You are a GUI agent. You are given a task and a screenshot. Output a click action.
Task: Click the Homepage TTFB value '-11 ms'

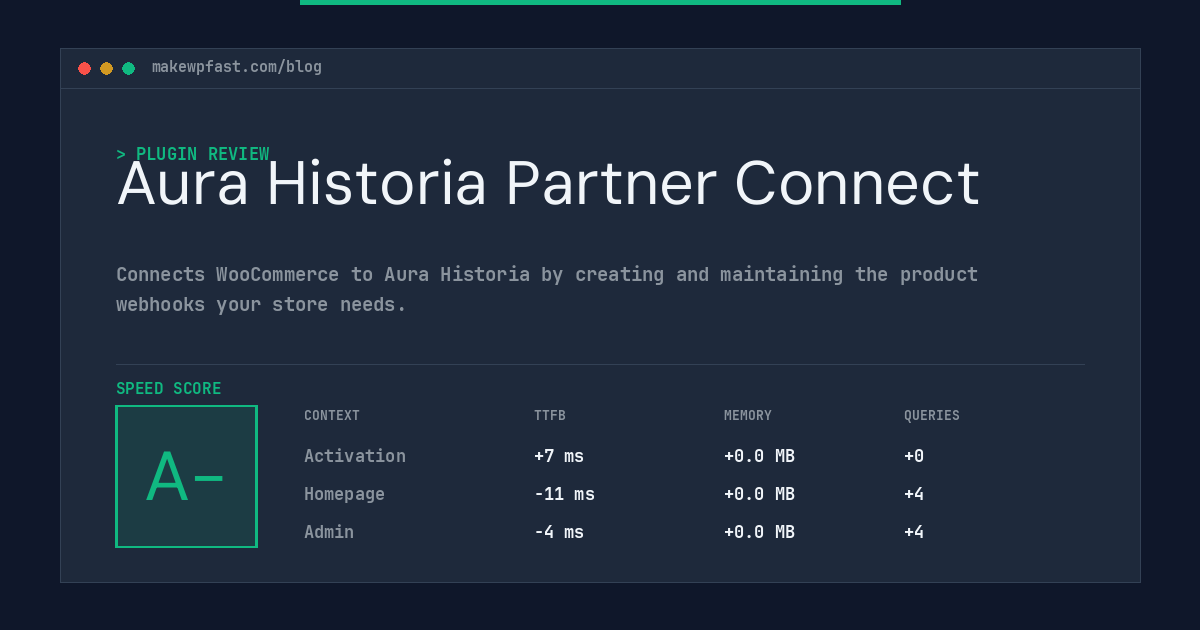(564, 494)
